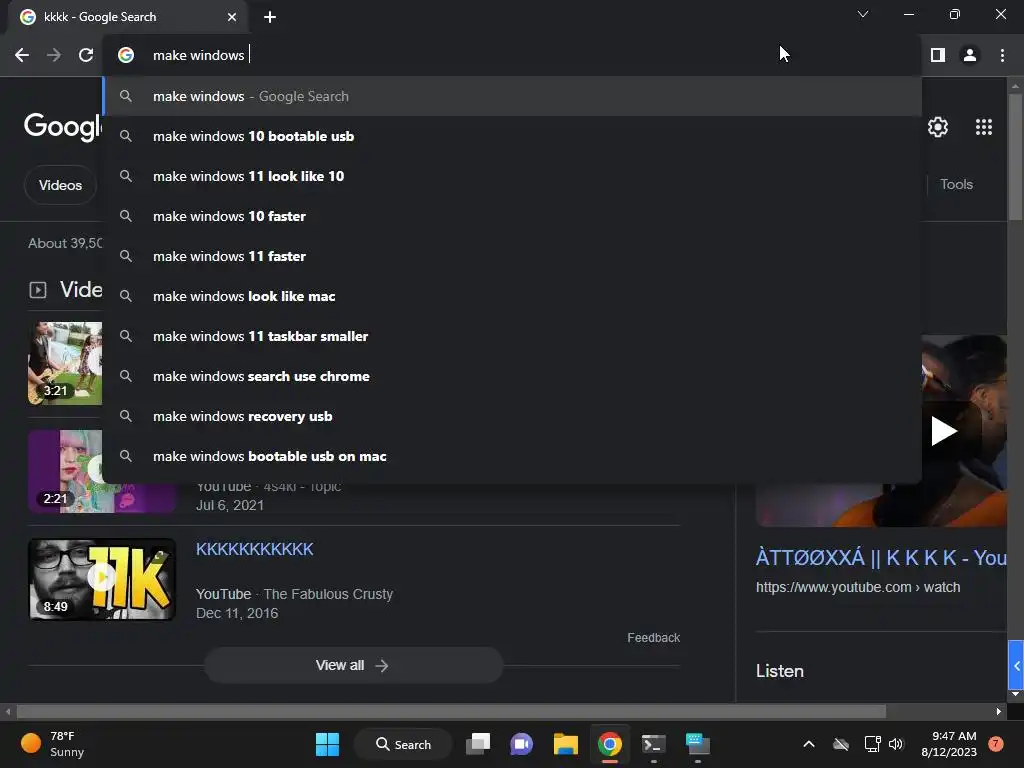Viewport: 1024px width, 768px height.
Task: Open the volume speaker tray icon
Action: [x=896, y=744]
